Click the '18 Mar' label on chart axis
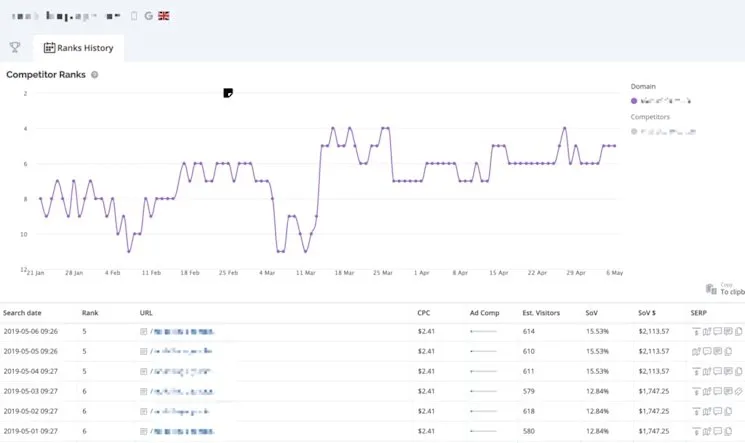 pyautogui.click(x=344, y=273)
